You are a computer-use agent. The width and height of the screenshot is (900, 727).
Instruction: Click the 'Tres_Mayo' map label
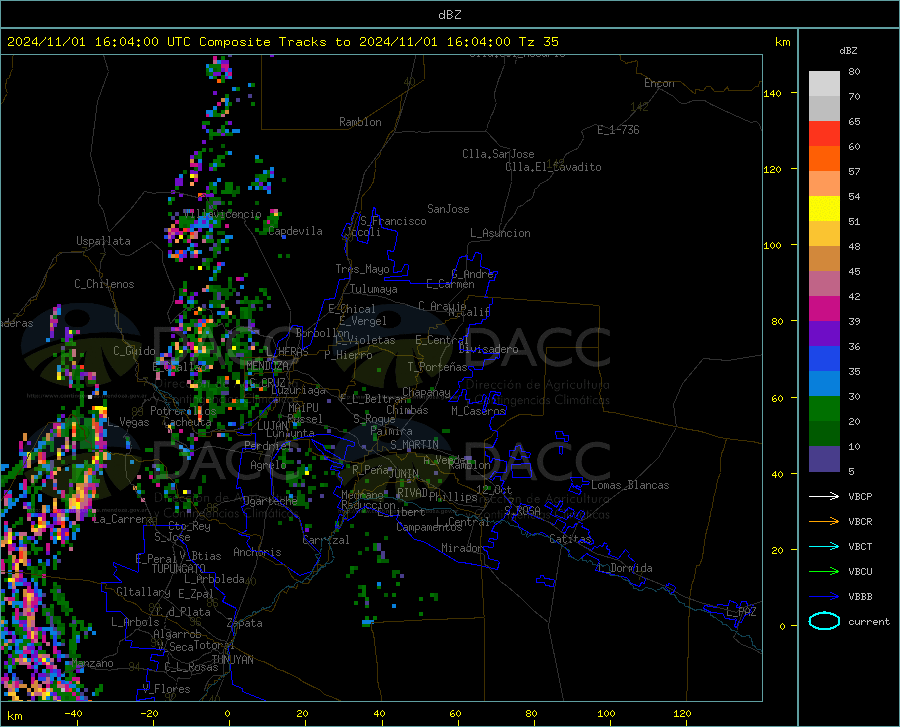(362, 269)
